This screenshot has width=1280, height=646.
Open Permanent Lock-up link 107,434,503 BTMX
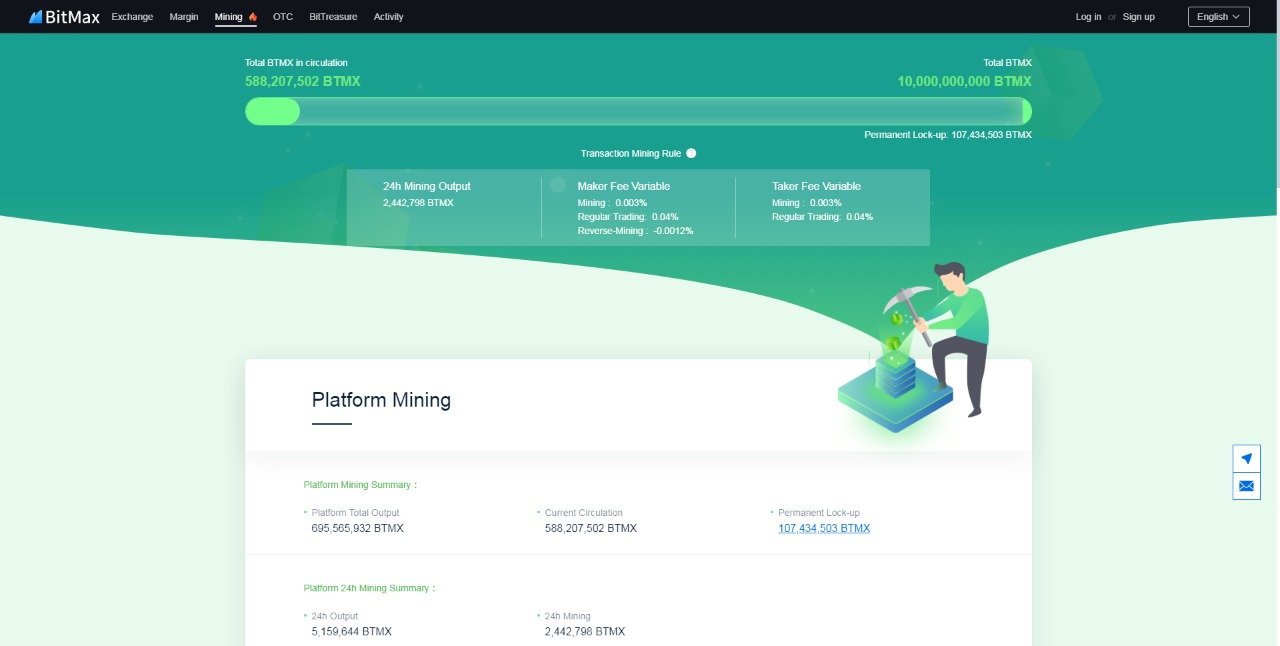(824, 528)
